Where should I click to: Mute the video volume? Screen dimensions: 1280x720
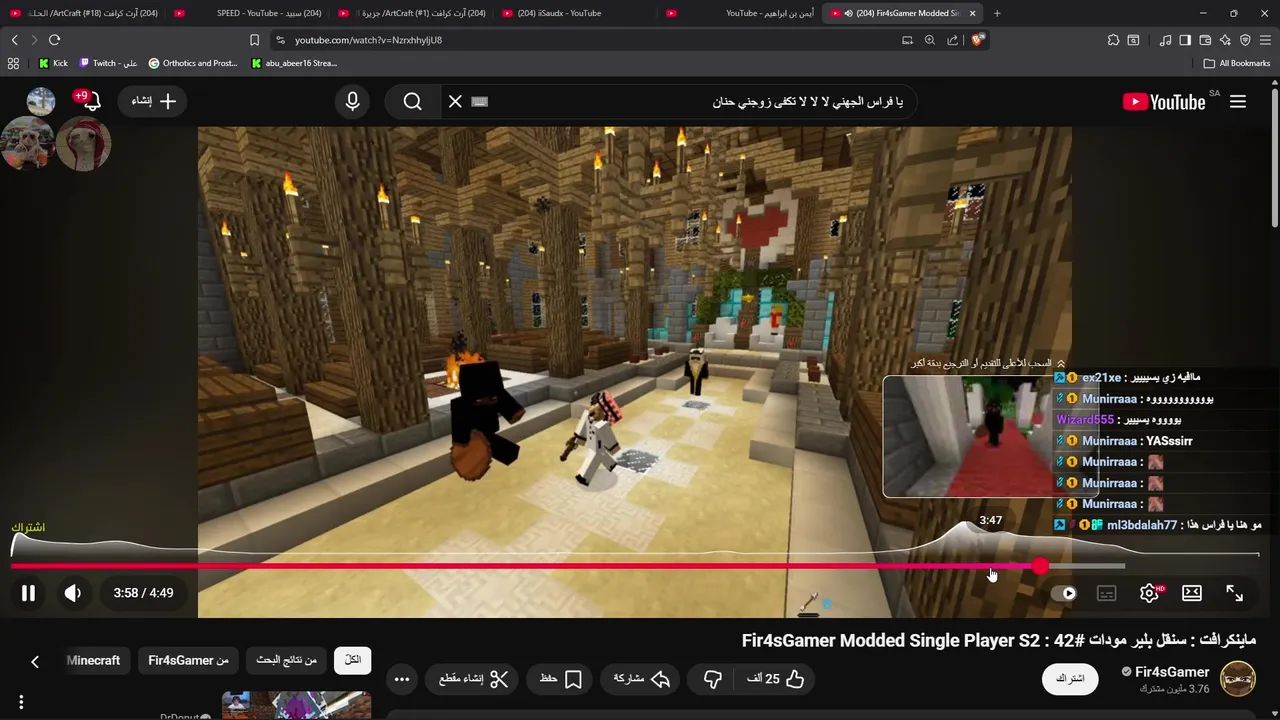(73, 593)
